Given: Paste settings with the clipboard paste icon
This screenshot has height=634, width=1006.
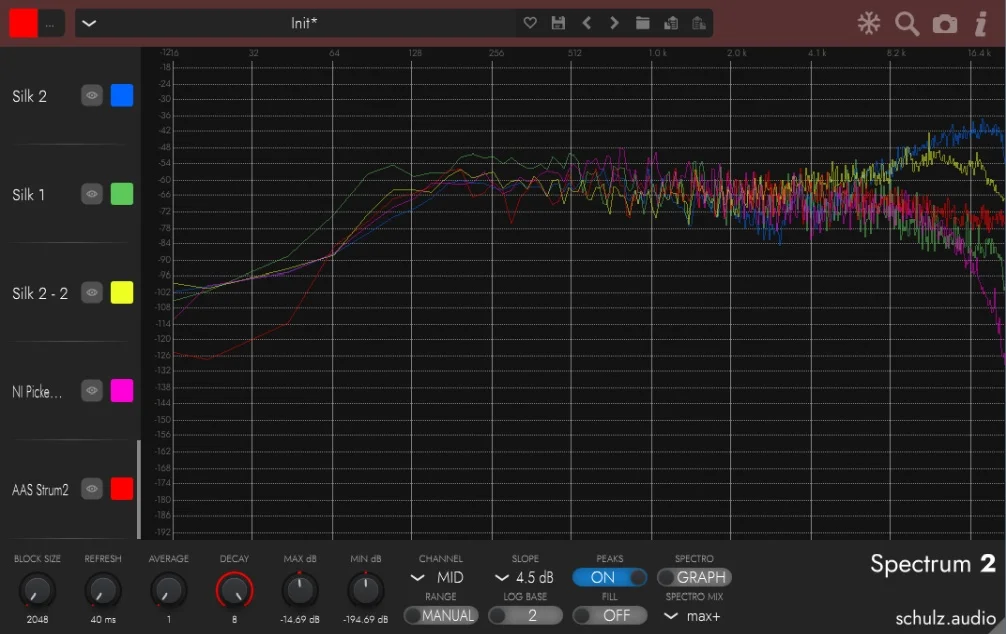Looking at the screenshot, I should coord(699,23).
